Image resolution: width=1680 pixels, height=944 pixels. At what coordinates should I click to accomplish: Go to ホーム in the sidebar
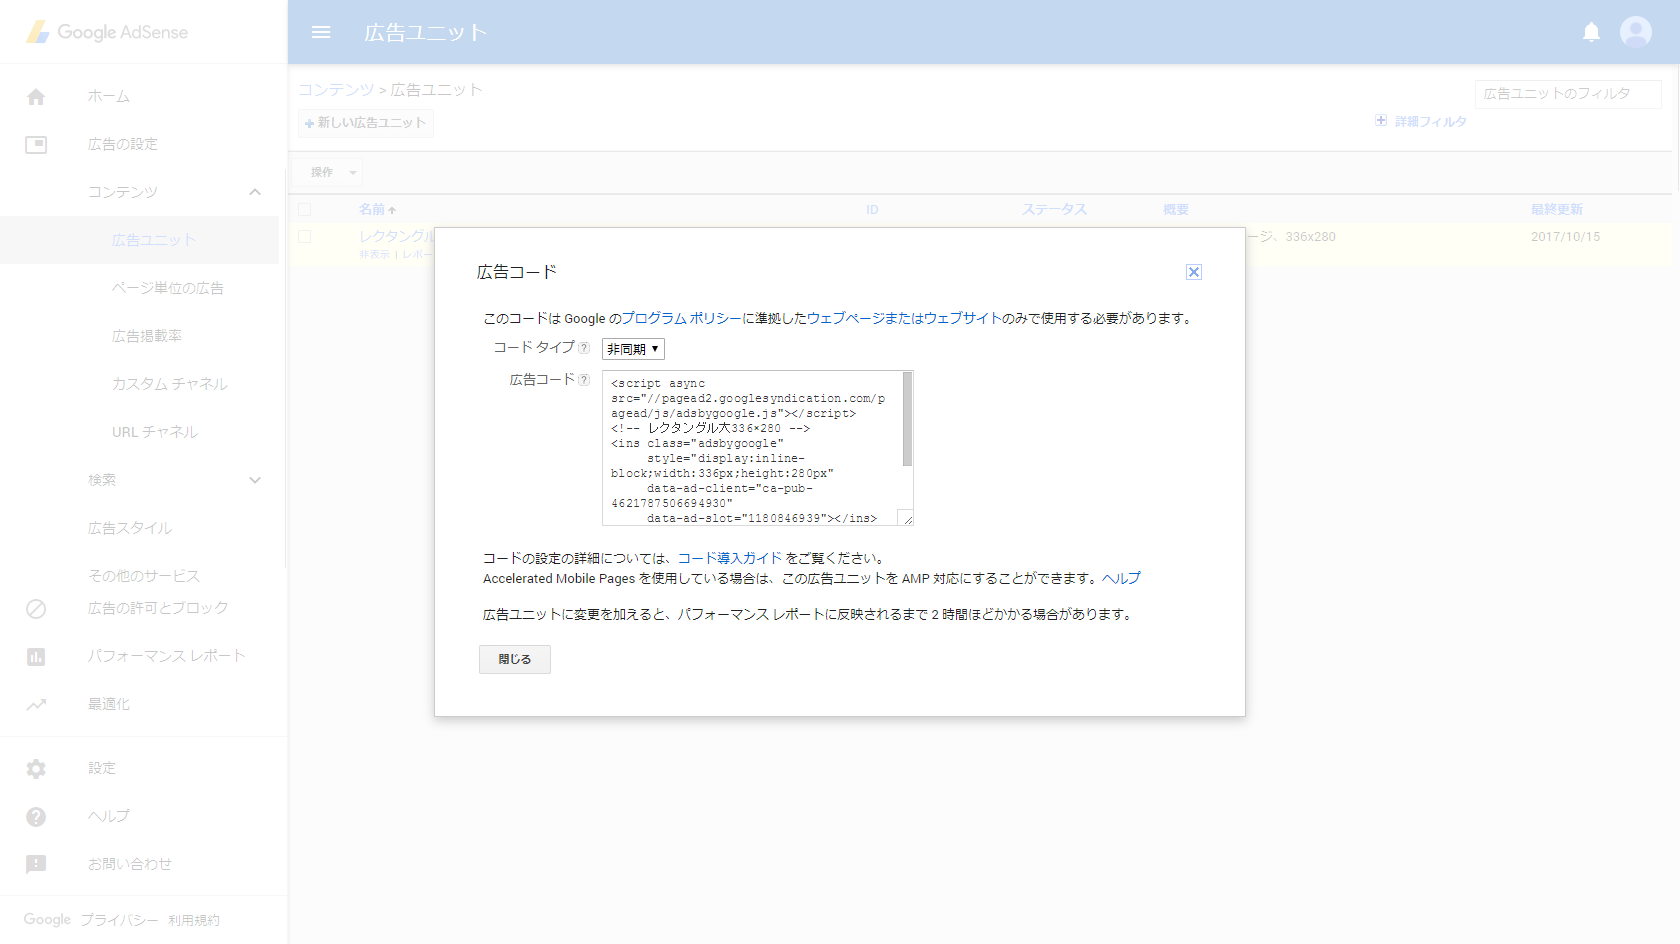(x=109, y=97)
